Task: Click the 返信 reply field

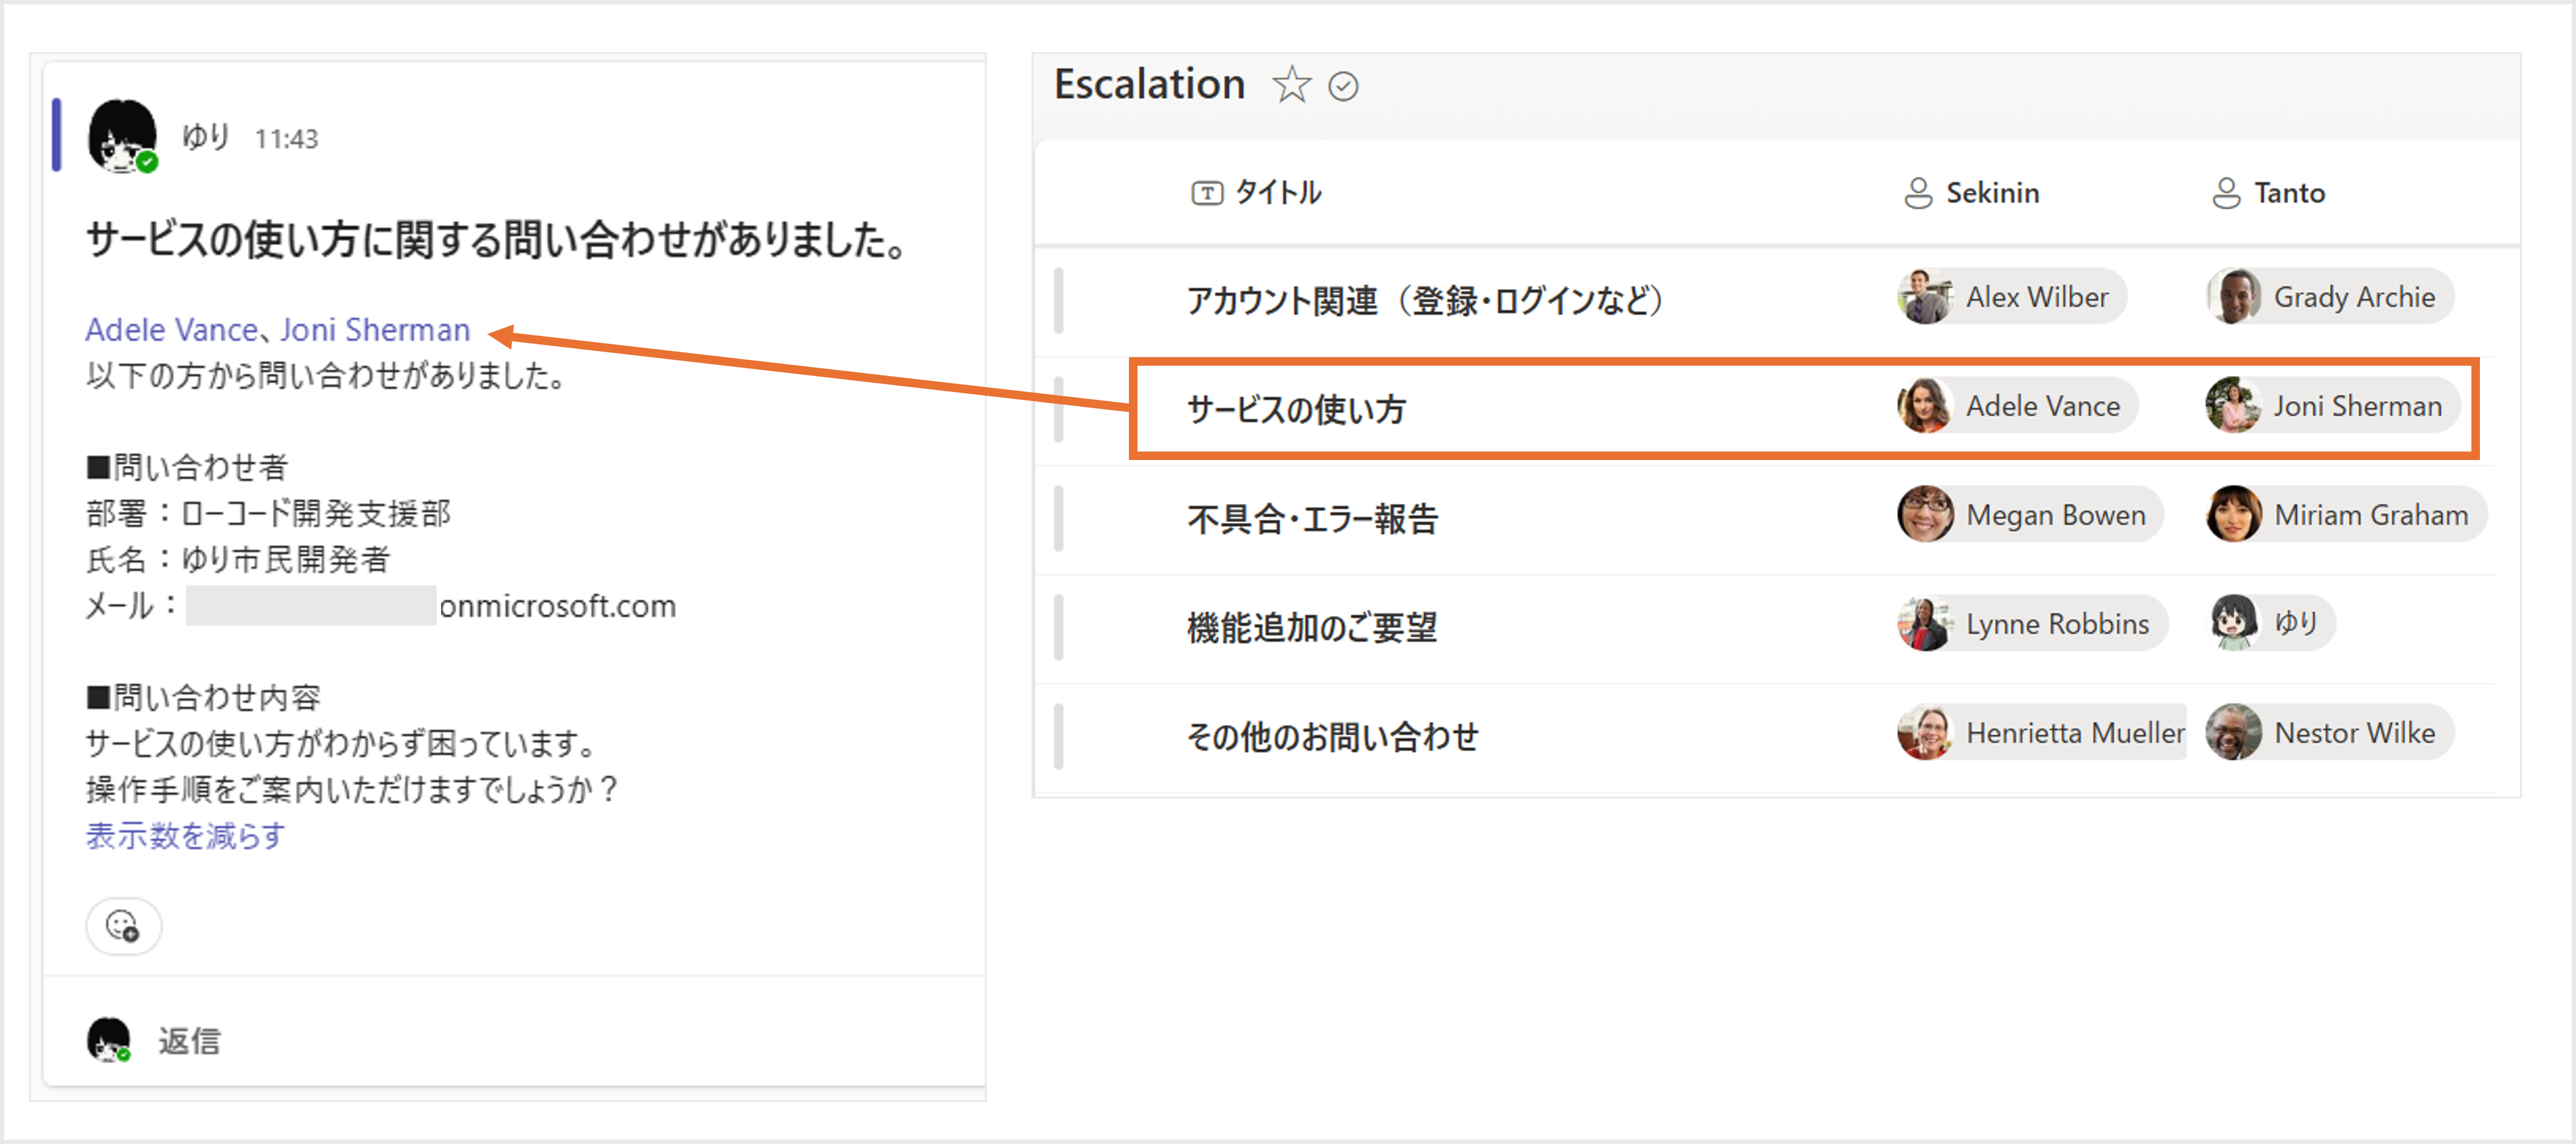Action: [x=189, y=1041]
